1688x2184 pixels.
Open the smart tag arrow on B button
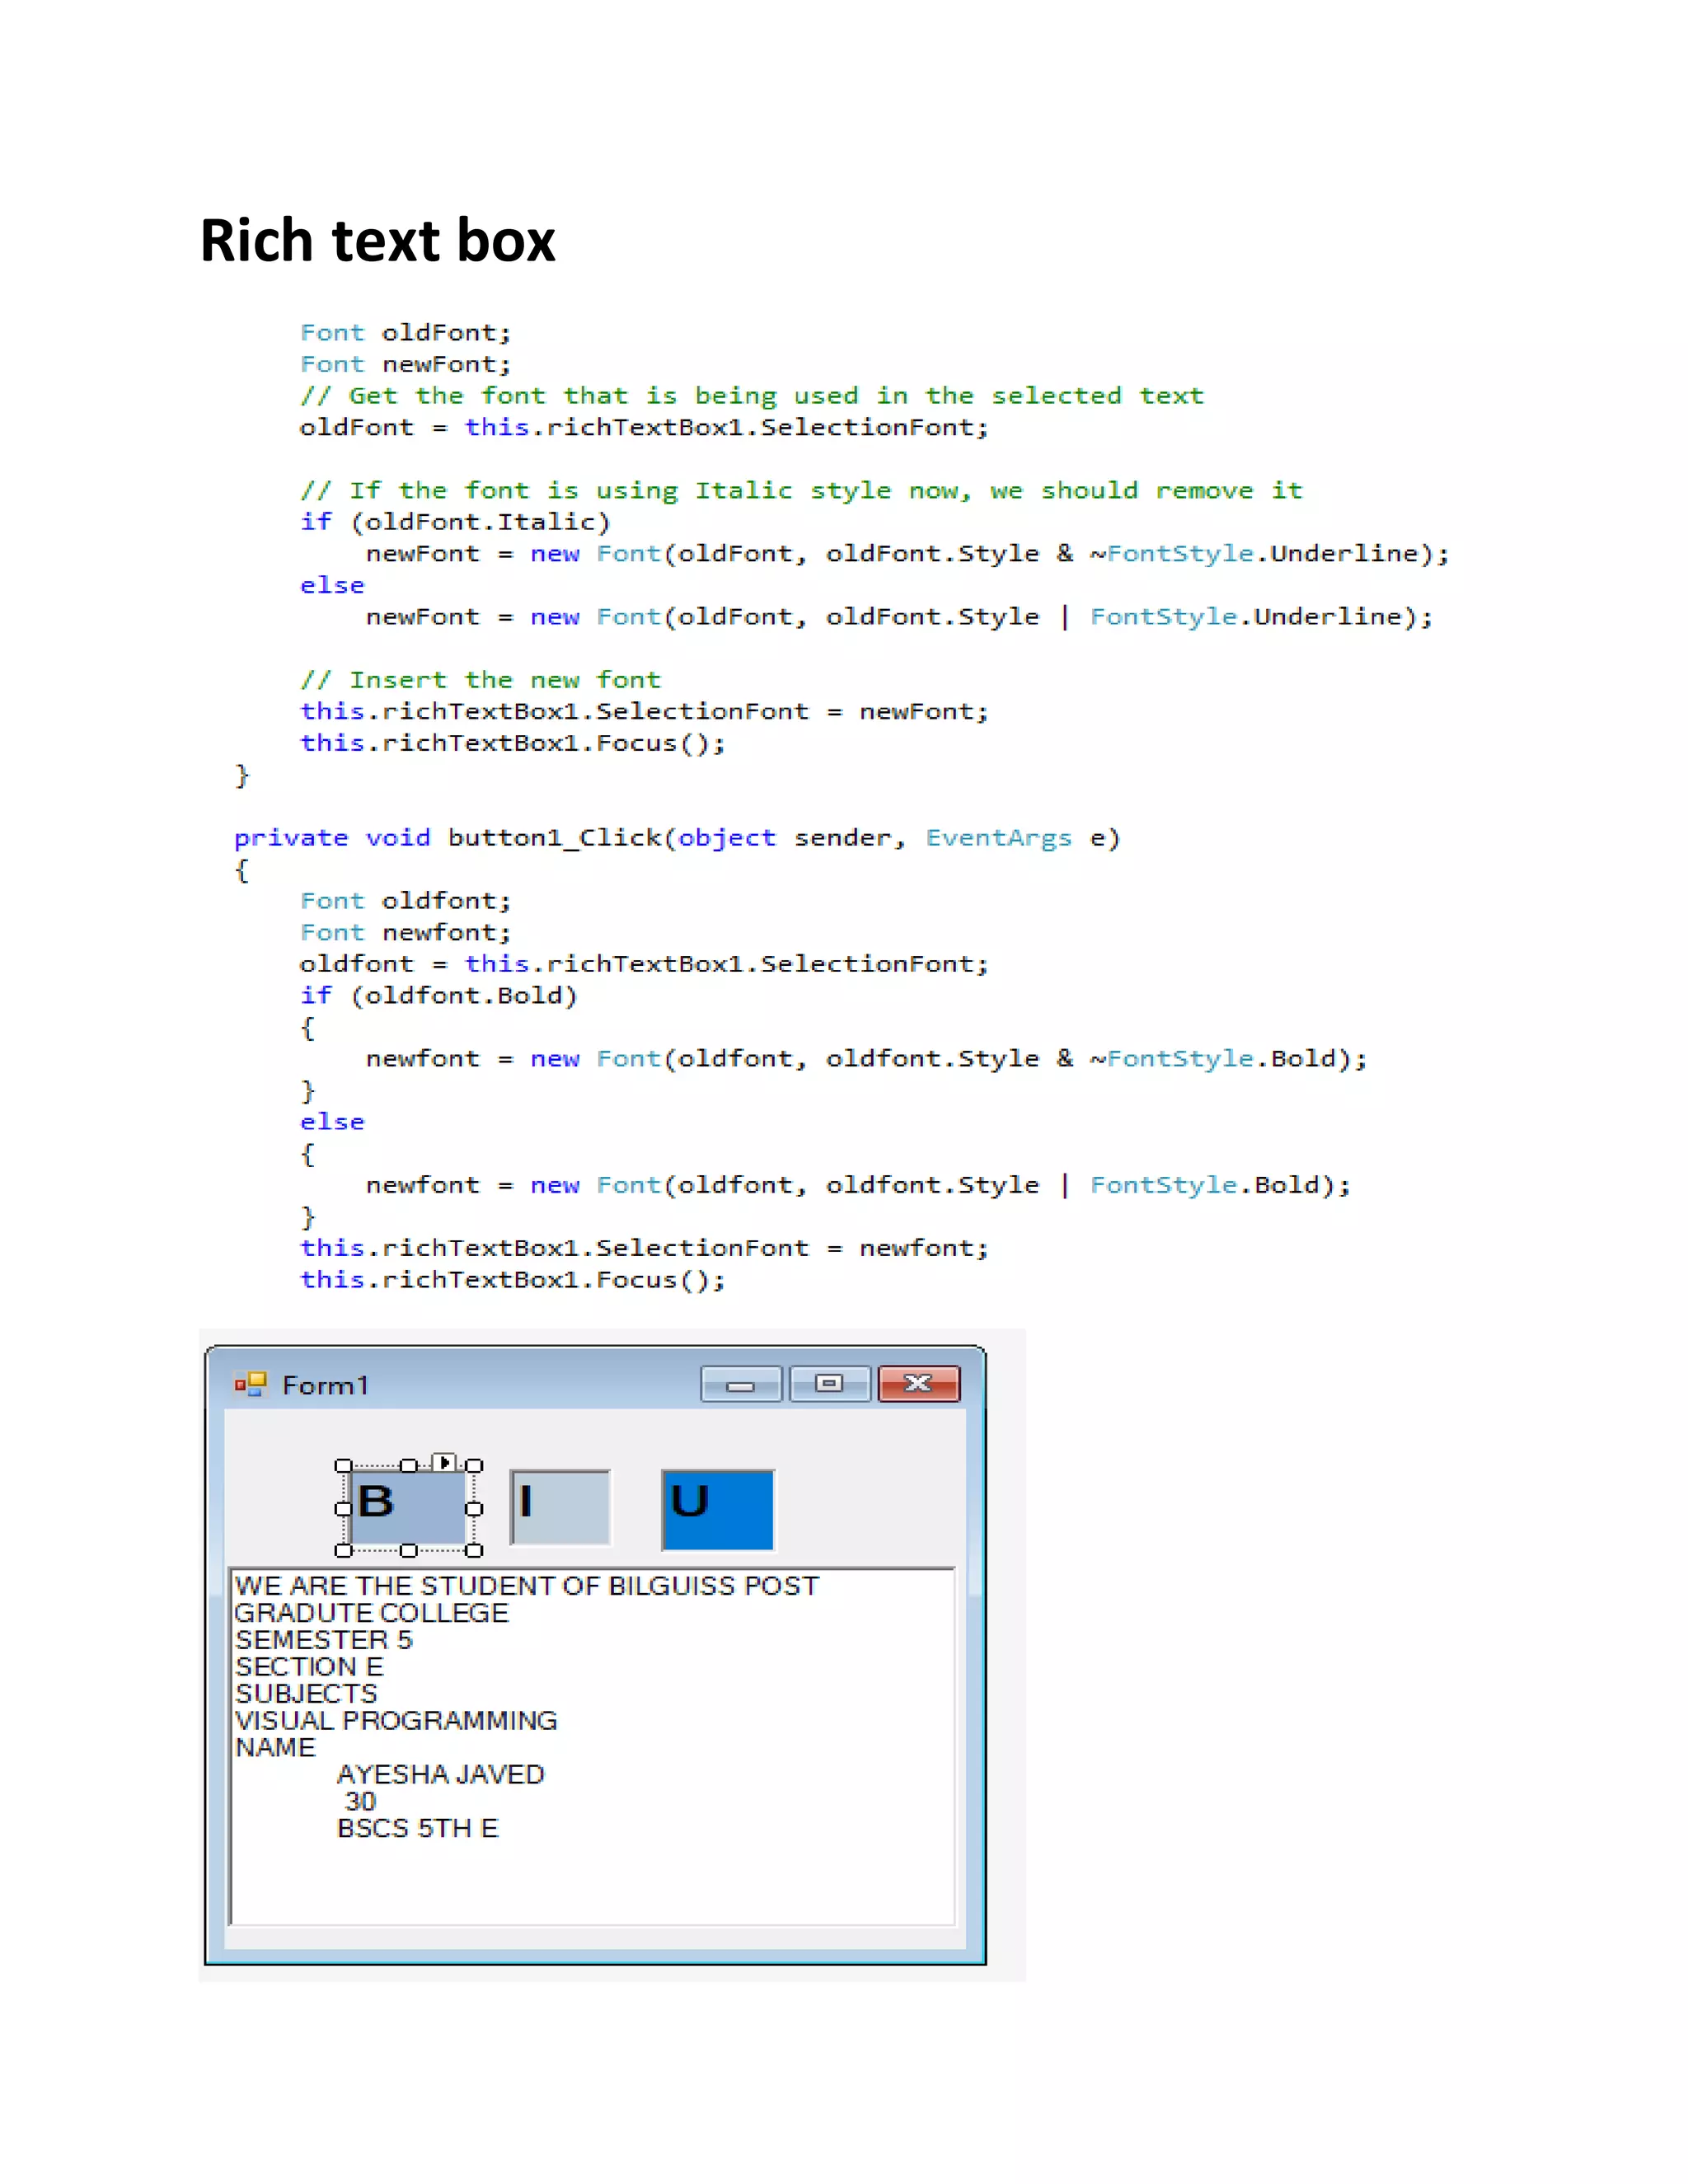coord(445,1462)
